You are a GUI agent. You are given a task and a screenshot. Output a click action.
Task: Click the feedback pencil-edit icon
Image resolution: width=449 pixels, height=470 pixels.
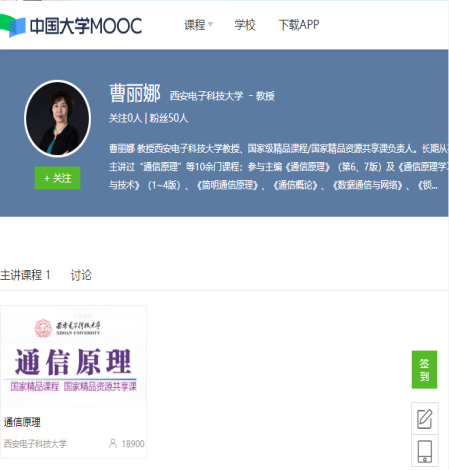click(x=425, y=419)
